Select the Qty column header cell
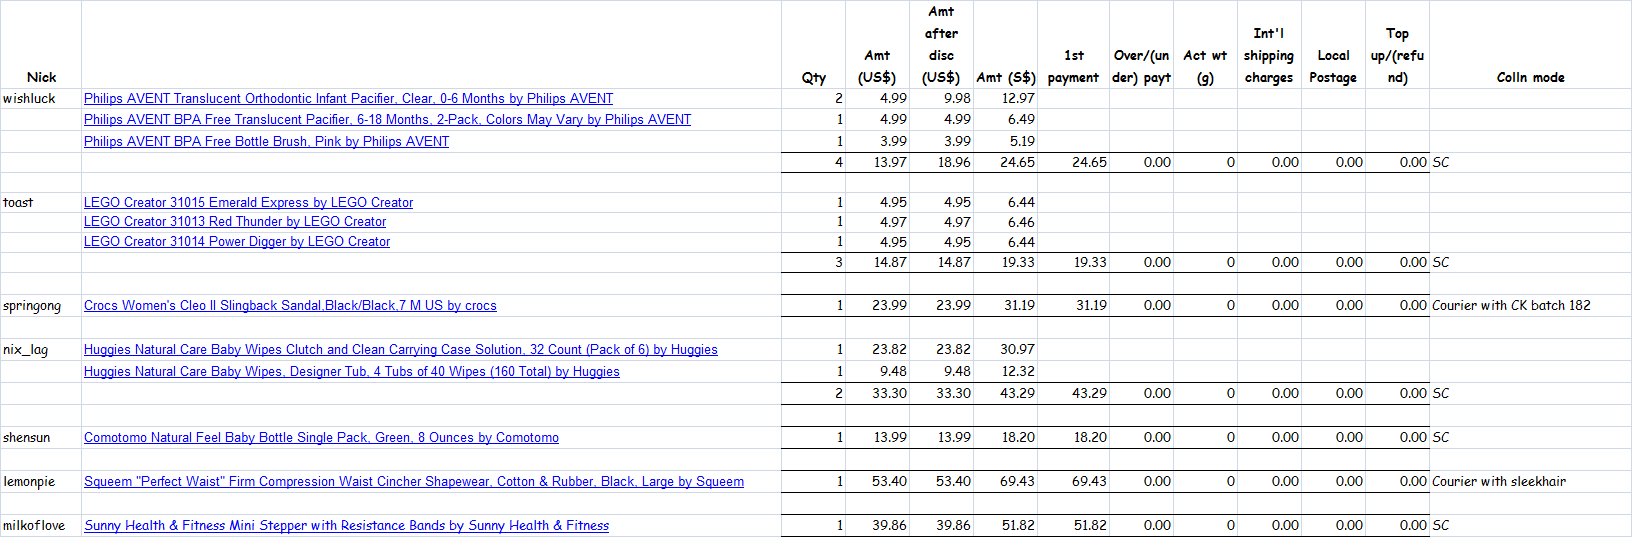Screen dimensions: 1632x537 point(813,44)
